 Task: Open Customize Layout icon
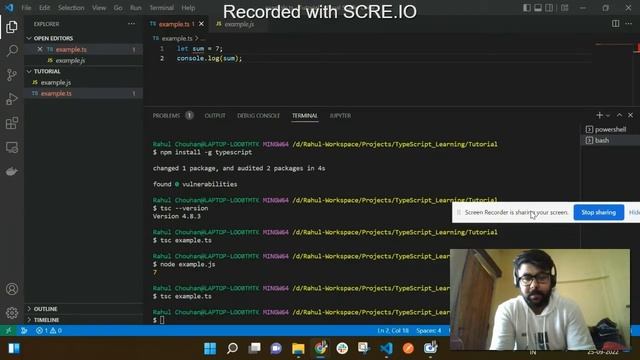(x=564, y=8)
